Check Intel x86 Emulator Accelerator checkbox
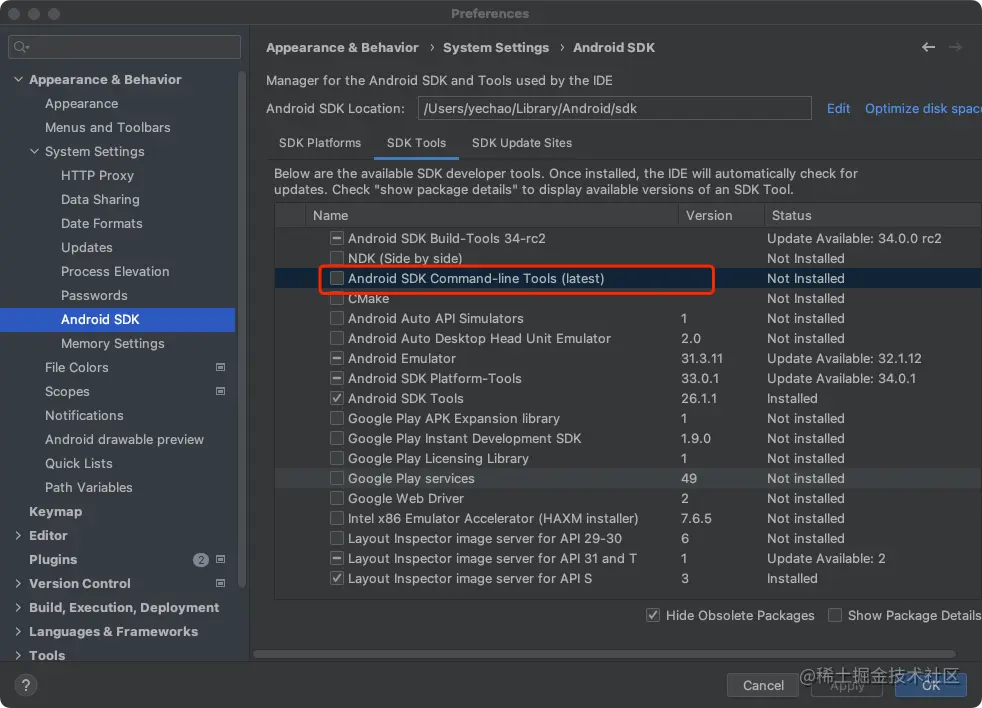Viewport: 982px width, 708px height. point(337,519)
